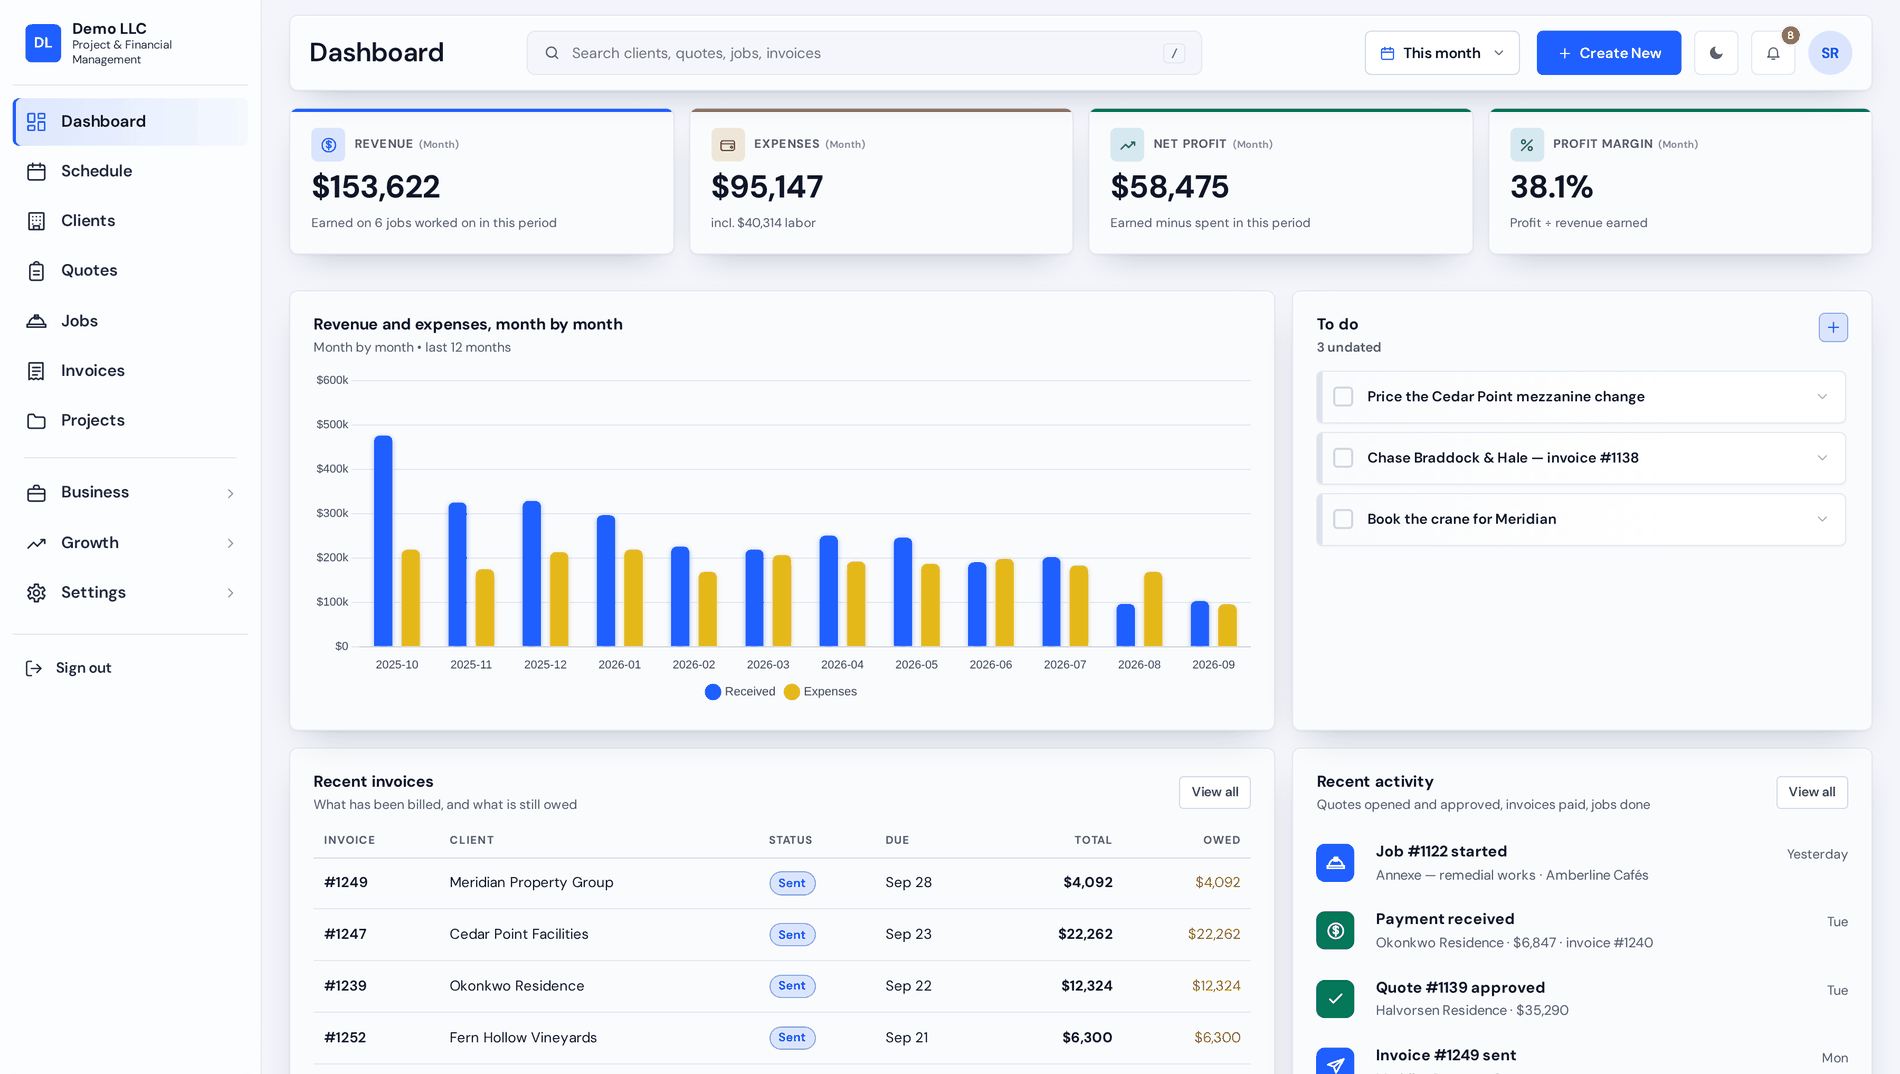1900x1074 pixels.
Task: Click the Quotes clipboard icon in the sidebar
Action: click(x=37, y=271)
